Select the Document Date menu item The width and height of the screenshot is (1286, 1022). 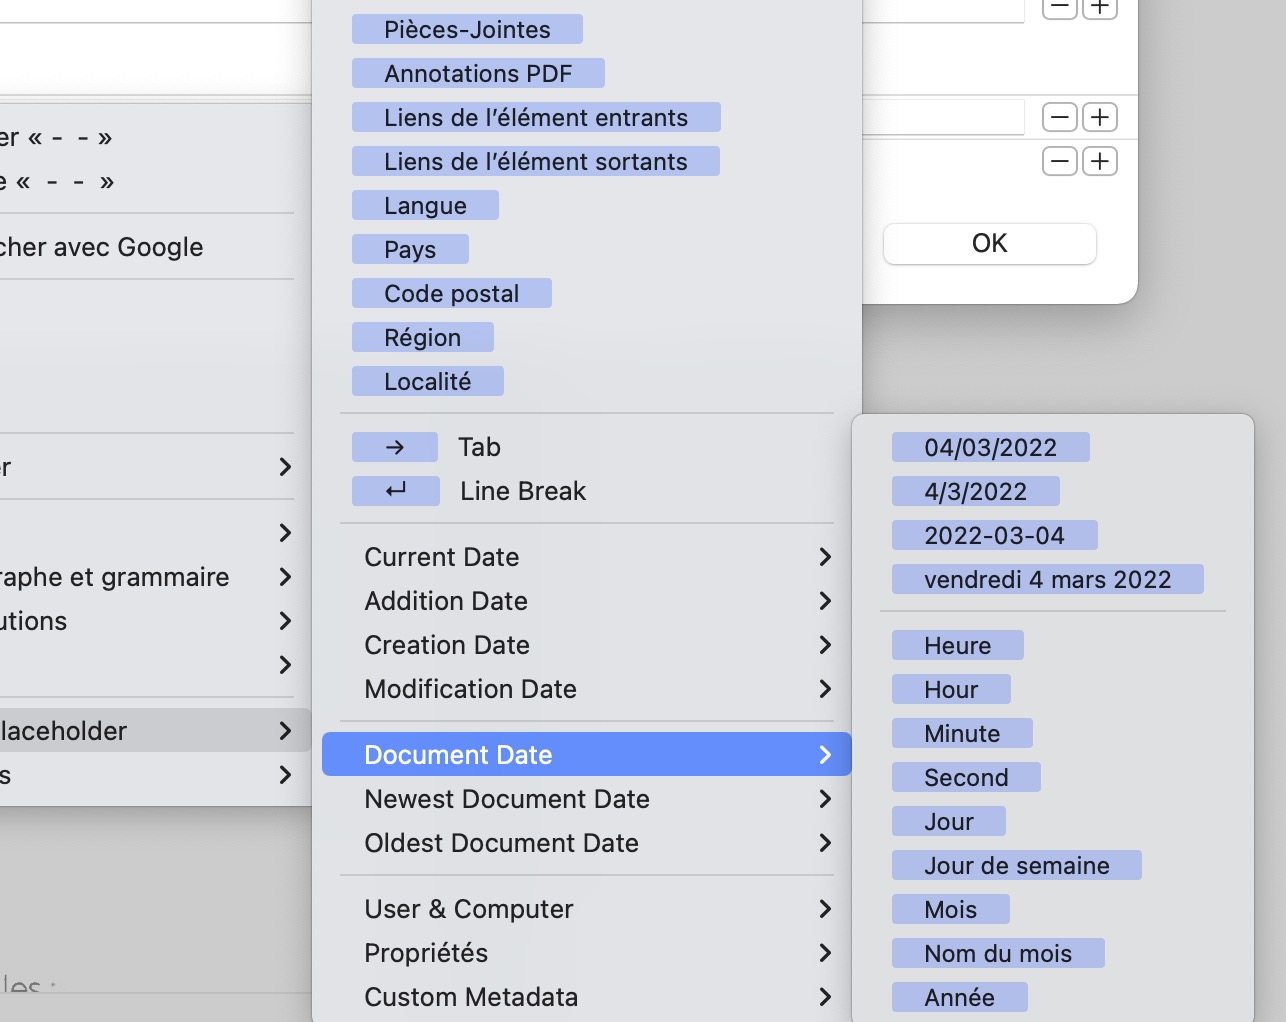point(587,754)
